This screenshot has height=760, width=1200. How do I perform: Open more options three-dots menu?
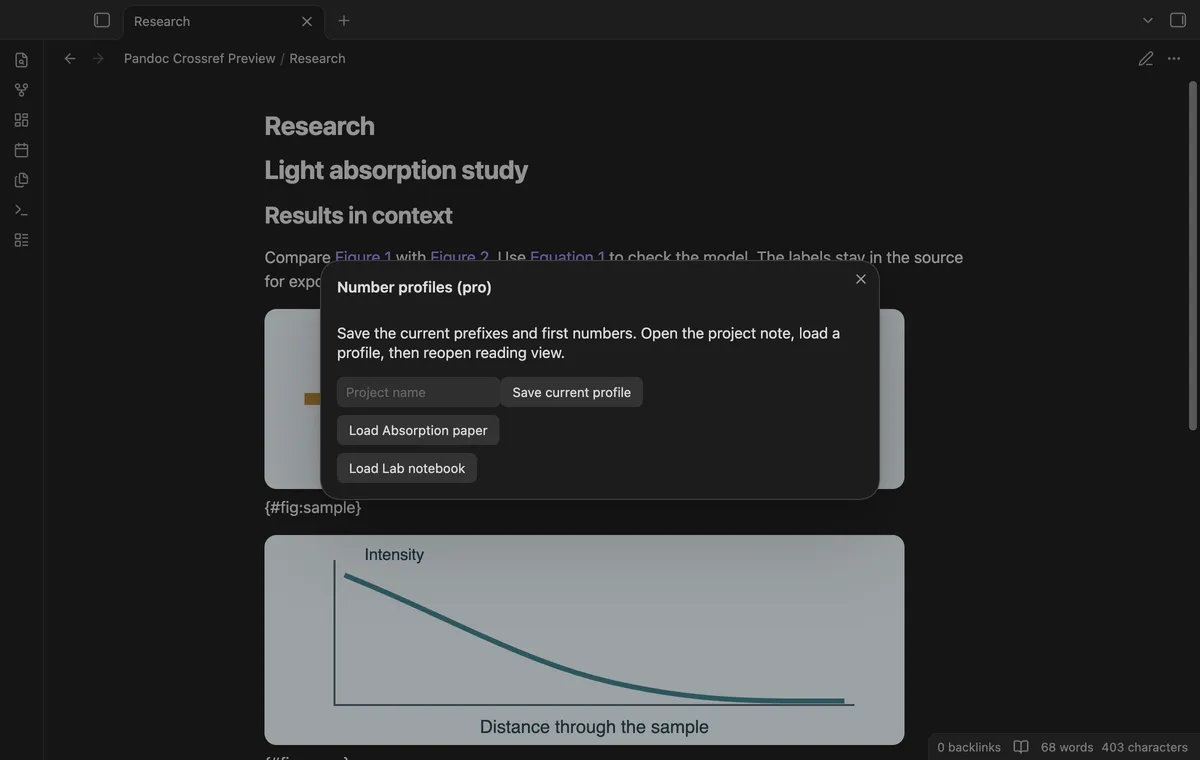pyautogui.click(x=1174, y=59)
